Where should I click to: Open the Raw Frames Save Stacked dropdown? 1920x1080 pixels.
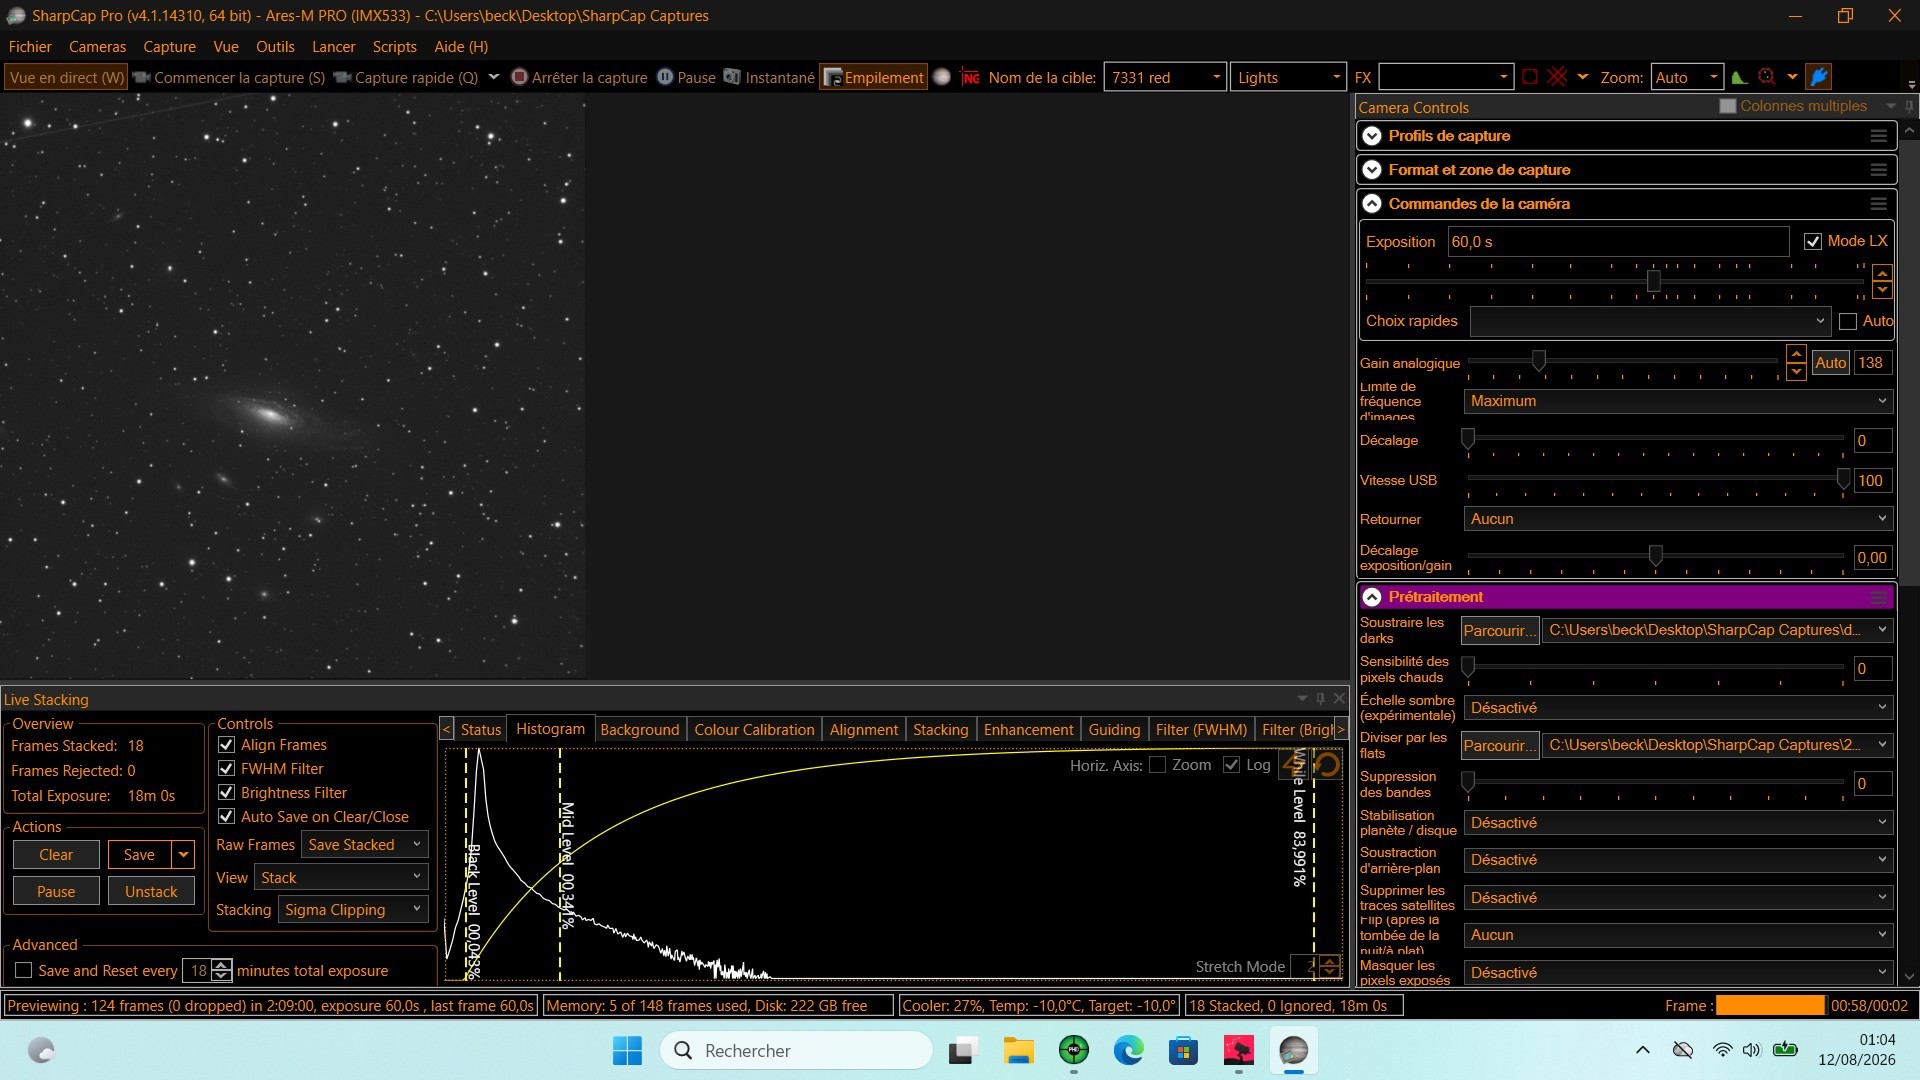(x=364, y=845)
